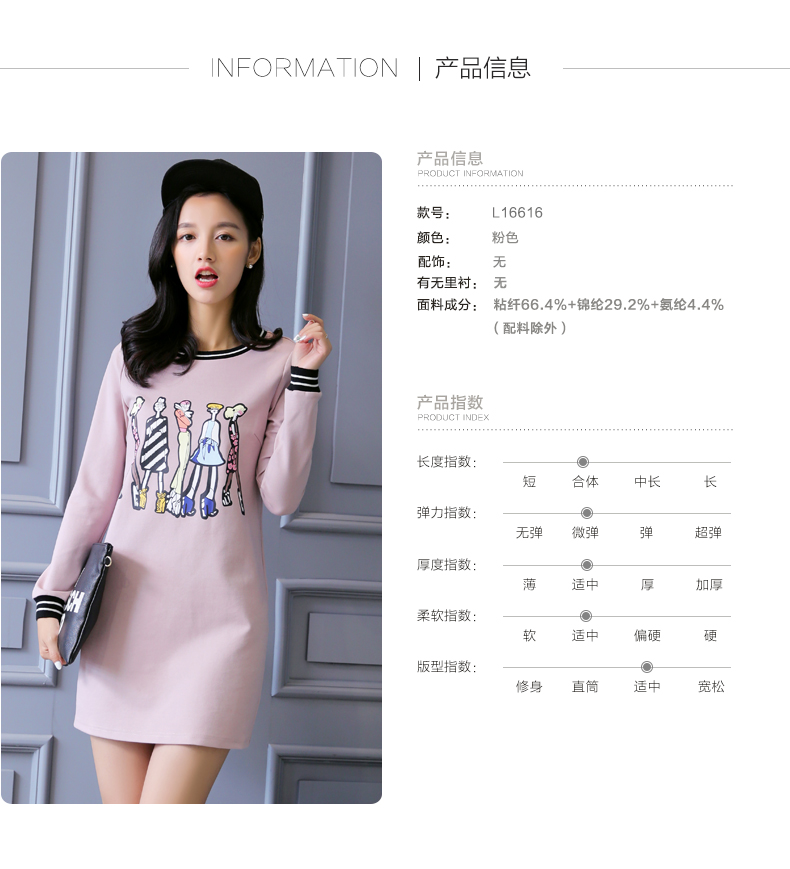
Task: Click the INFORMATION page title
Action: (304, 68)
